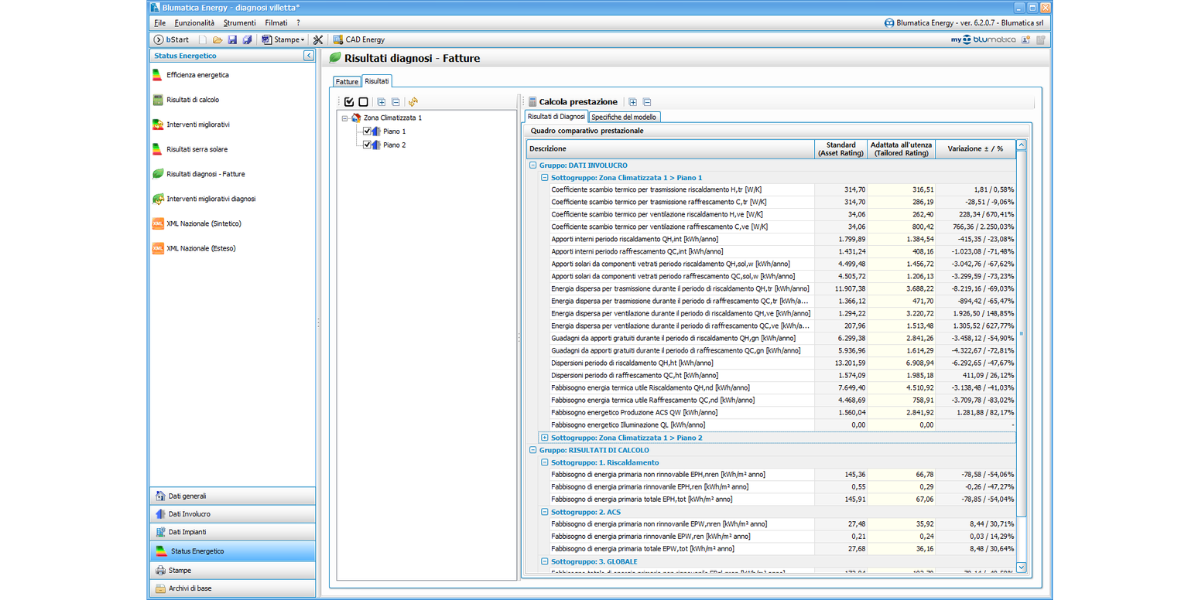Image resolution: width=1200 pixels, height=600 pixels.
Task: Click the table's vertical scrollbar down arrow
Action: coord(1021,567)
